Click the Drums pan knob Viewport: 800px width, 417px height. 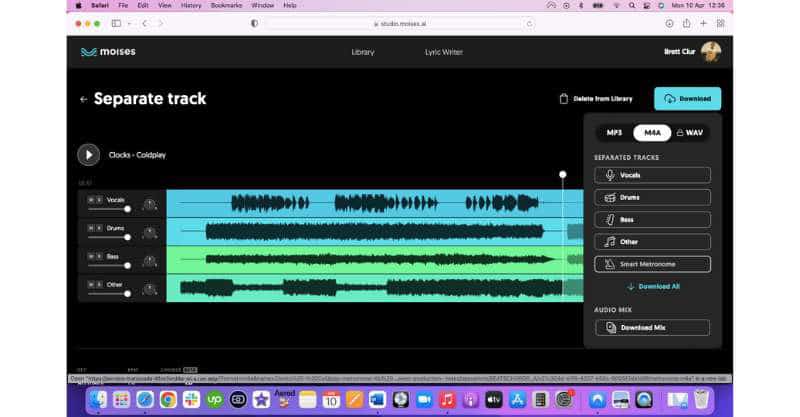149,233
